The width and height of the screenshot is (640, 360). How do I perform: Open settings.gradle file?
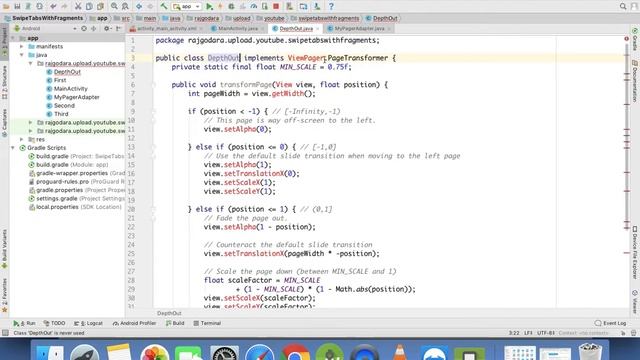coord(77,199)
